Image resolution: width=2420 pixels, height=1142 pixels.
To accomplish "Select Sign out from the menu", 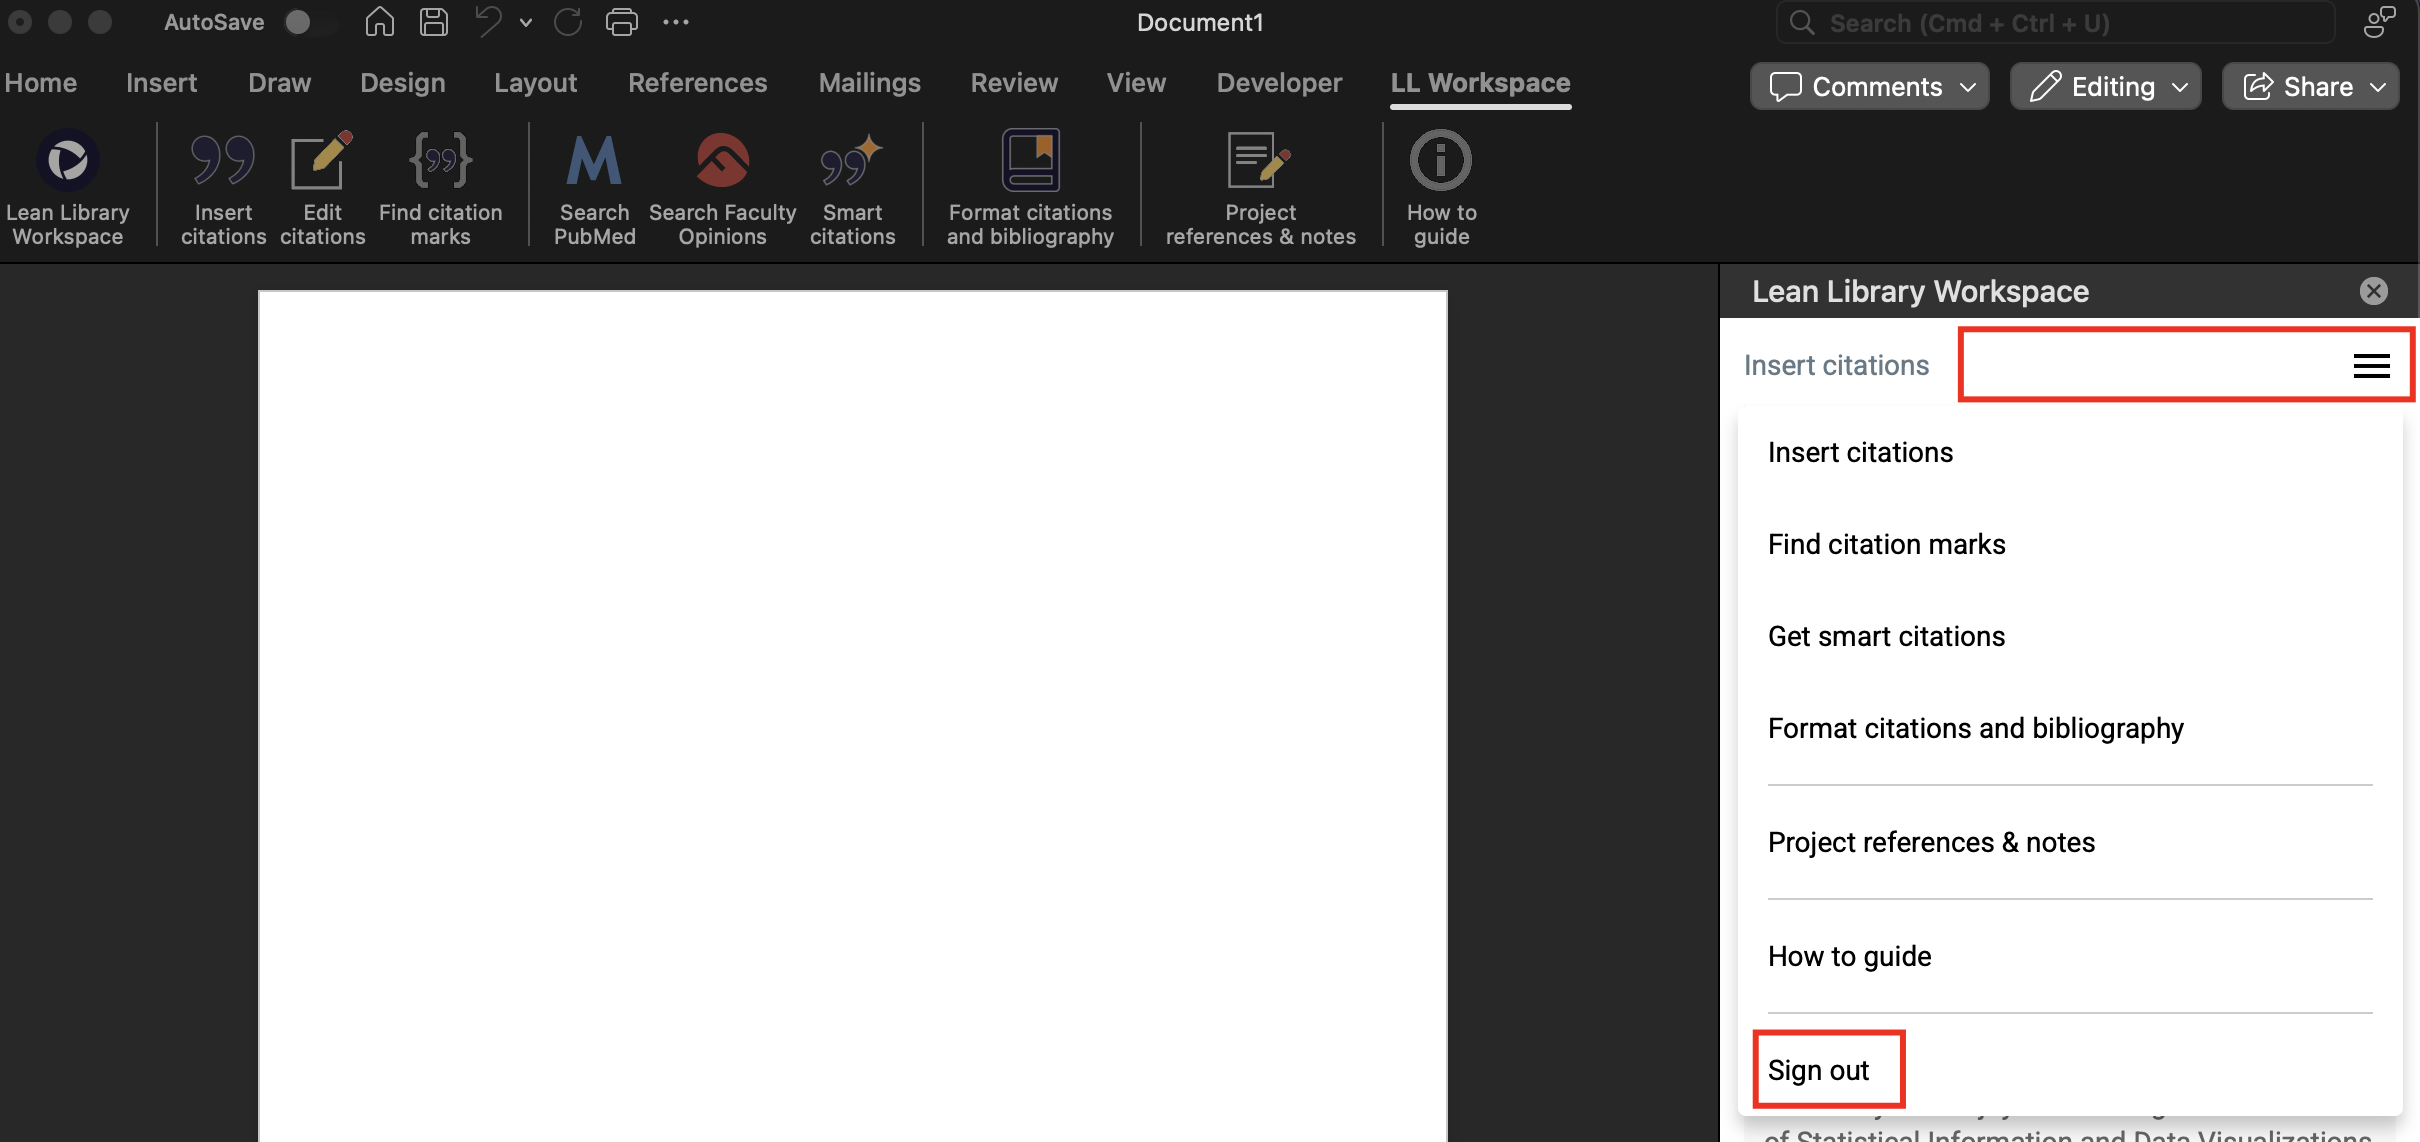I will [x=1818, y=1069].
